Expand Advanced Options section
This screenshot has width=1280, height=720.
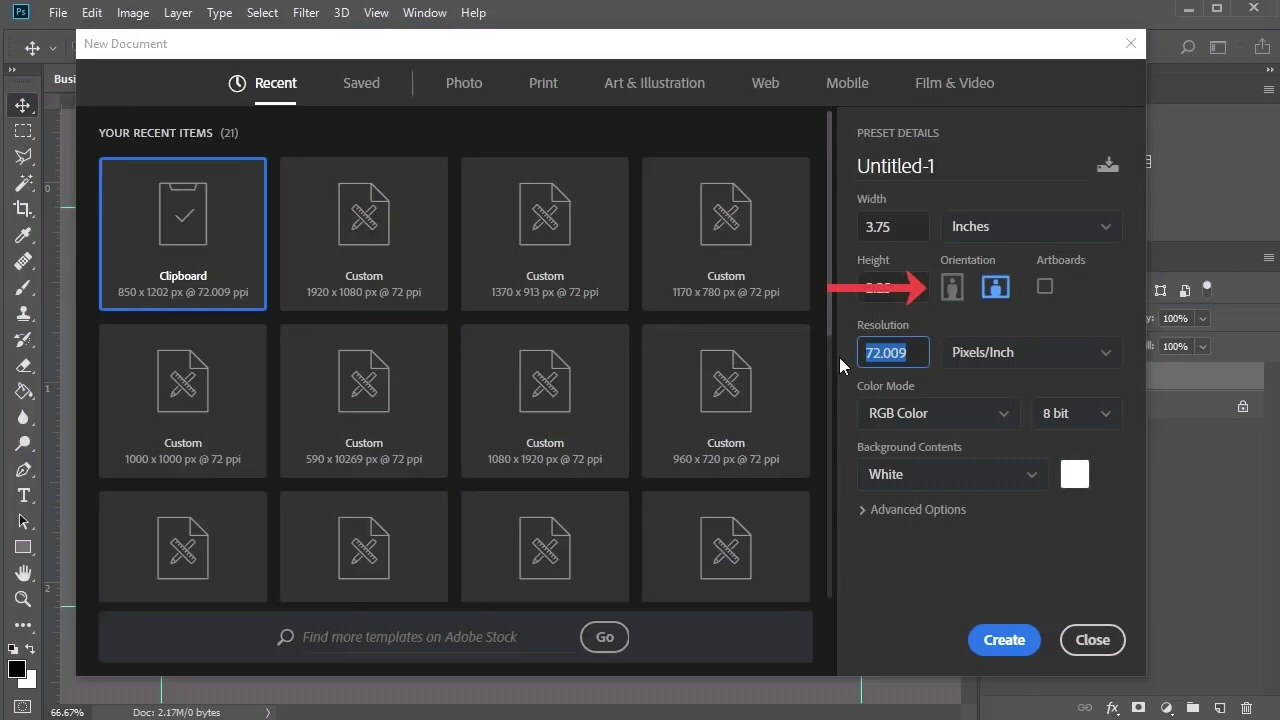tap(911, 510)
